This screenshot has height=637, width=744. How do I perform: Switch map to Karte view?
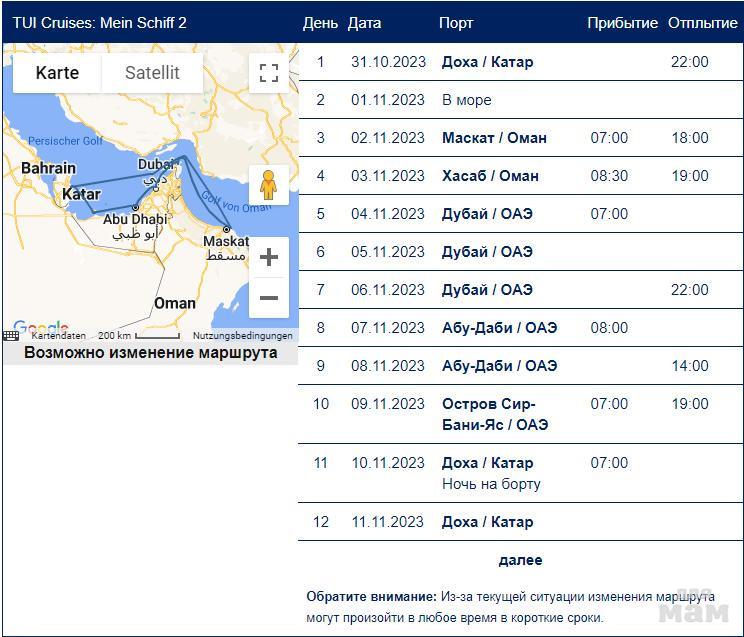click(57, 73)
